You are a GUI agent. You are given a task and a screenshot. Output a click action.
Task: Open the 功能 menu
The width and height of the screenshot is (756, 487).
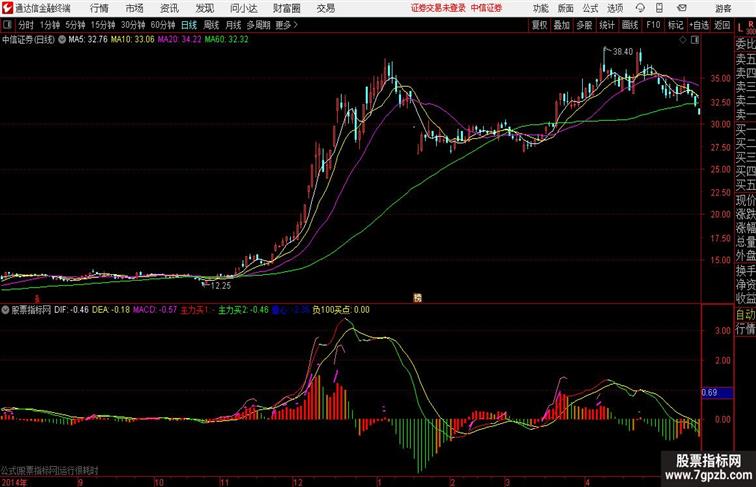(540, 8)
